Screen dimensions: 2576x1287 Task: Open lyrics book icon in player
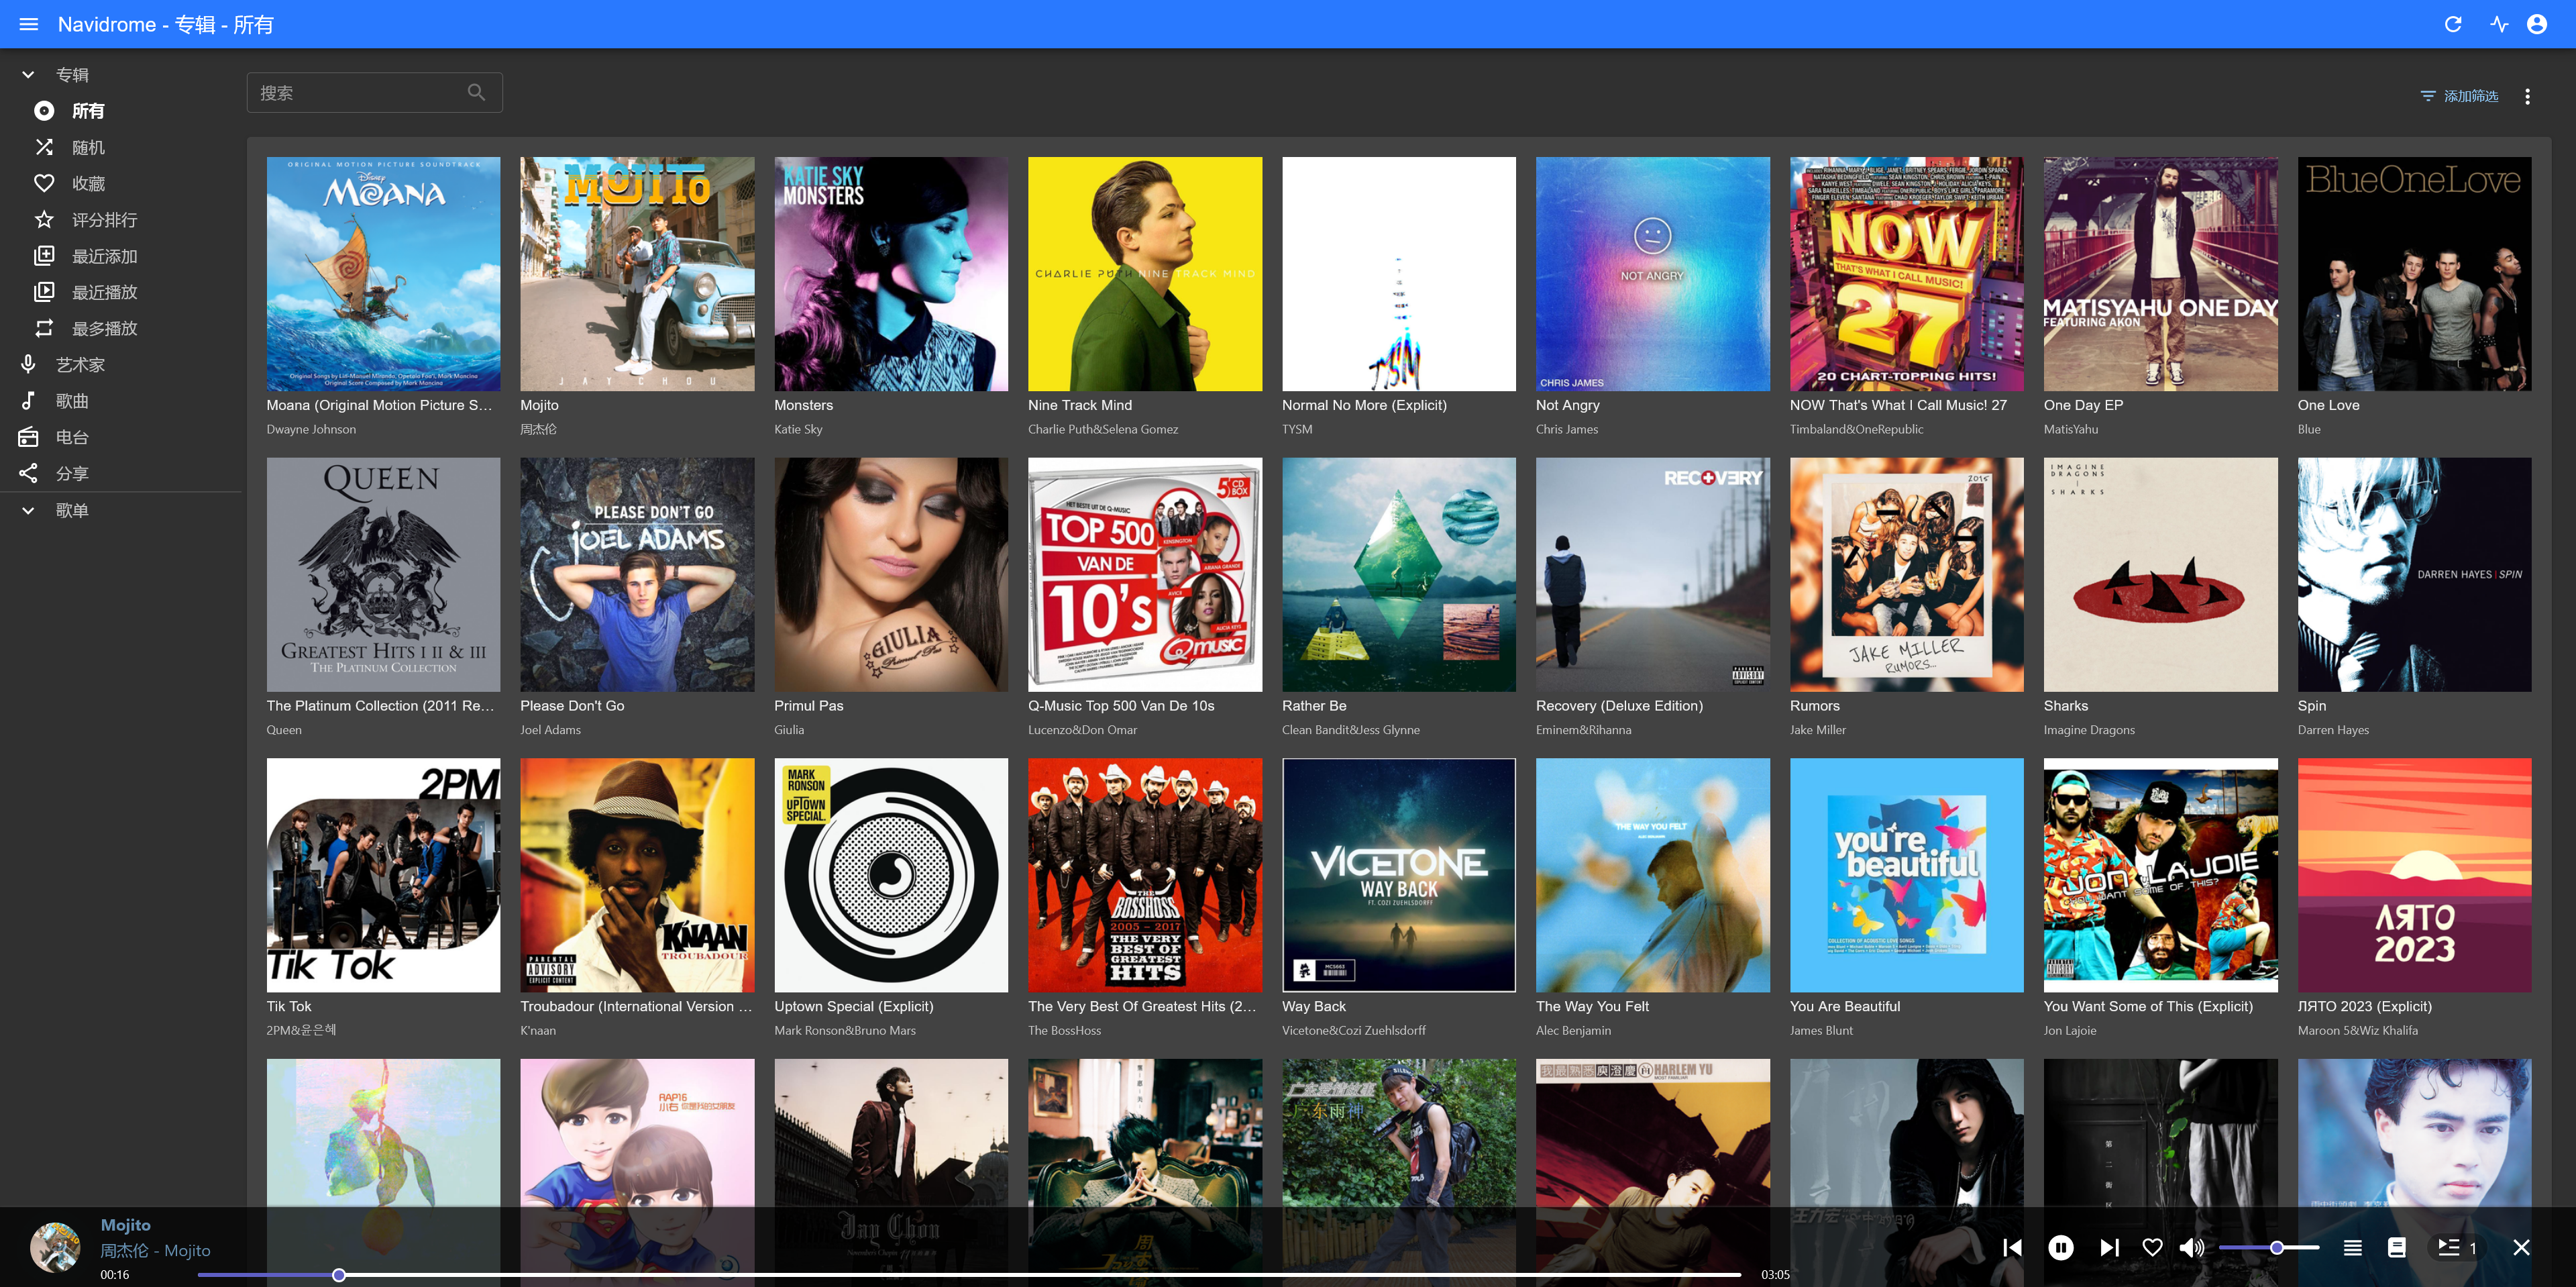click(x=2397, y=1247)
